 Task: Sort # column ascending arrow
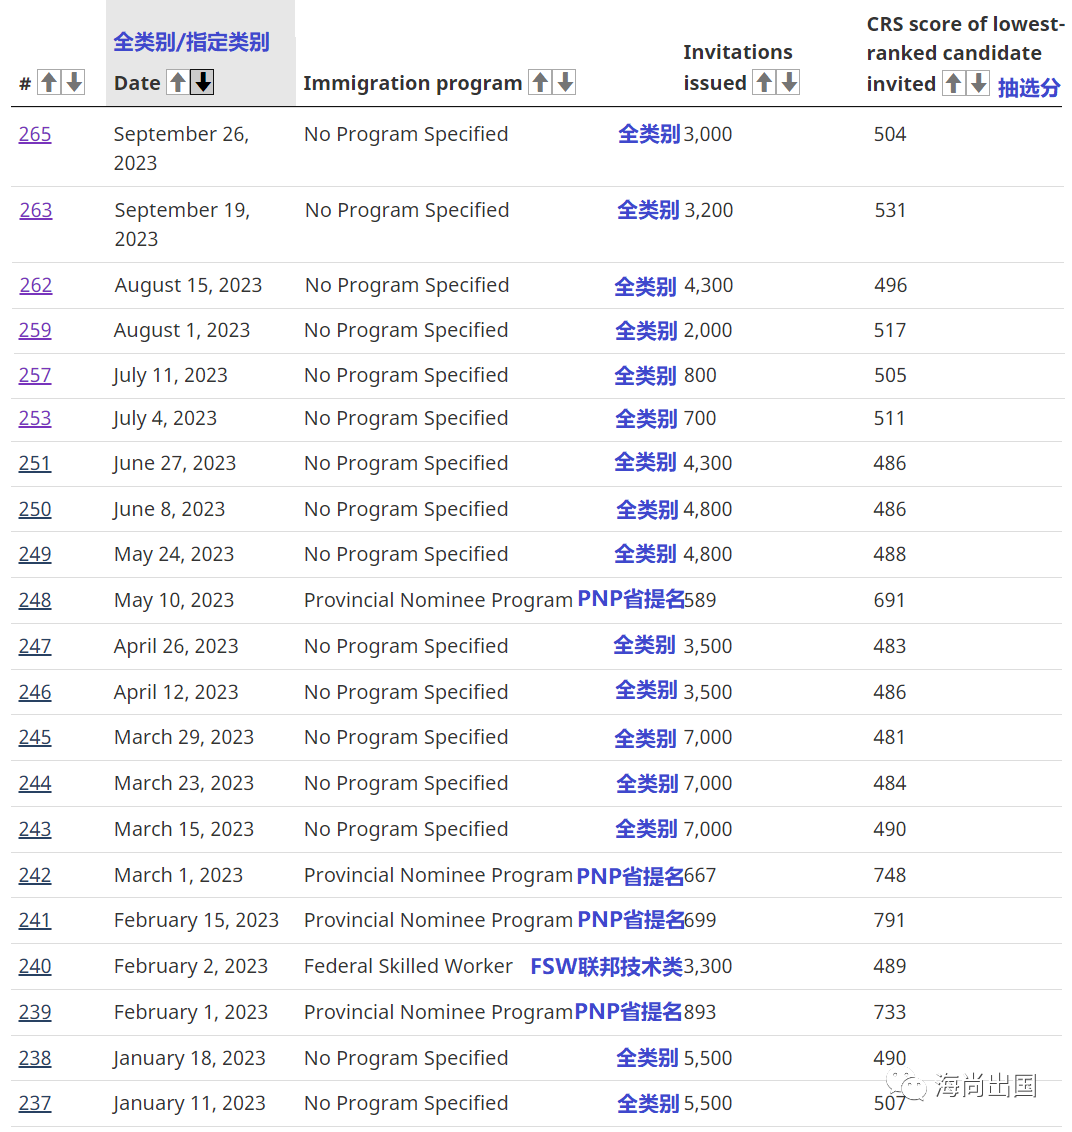[48, 83]
